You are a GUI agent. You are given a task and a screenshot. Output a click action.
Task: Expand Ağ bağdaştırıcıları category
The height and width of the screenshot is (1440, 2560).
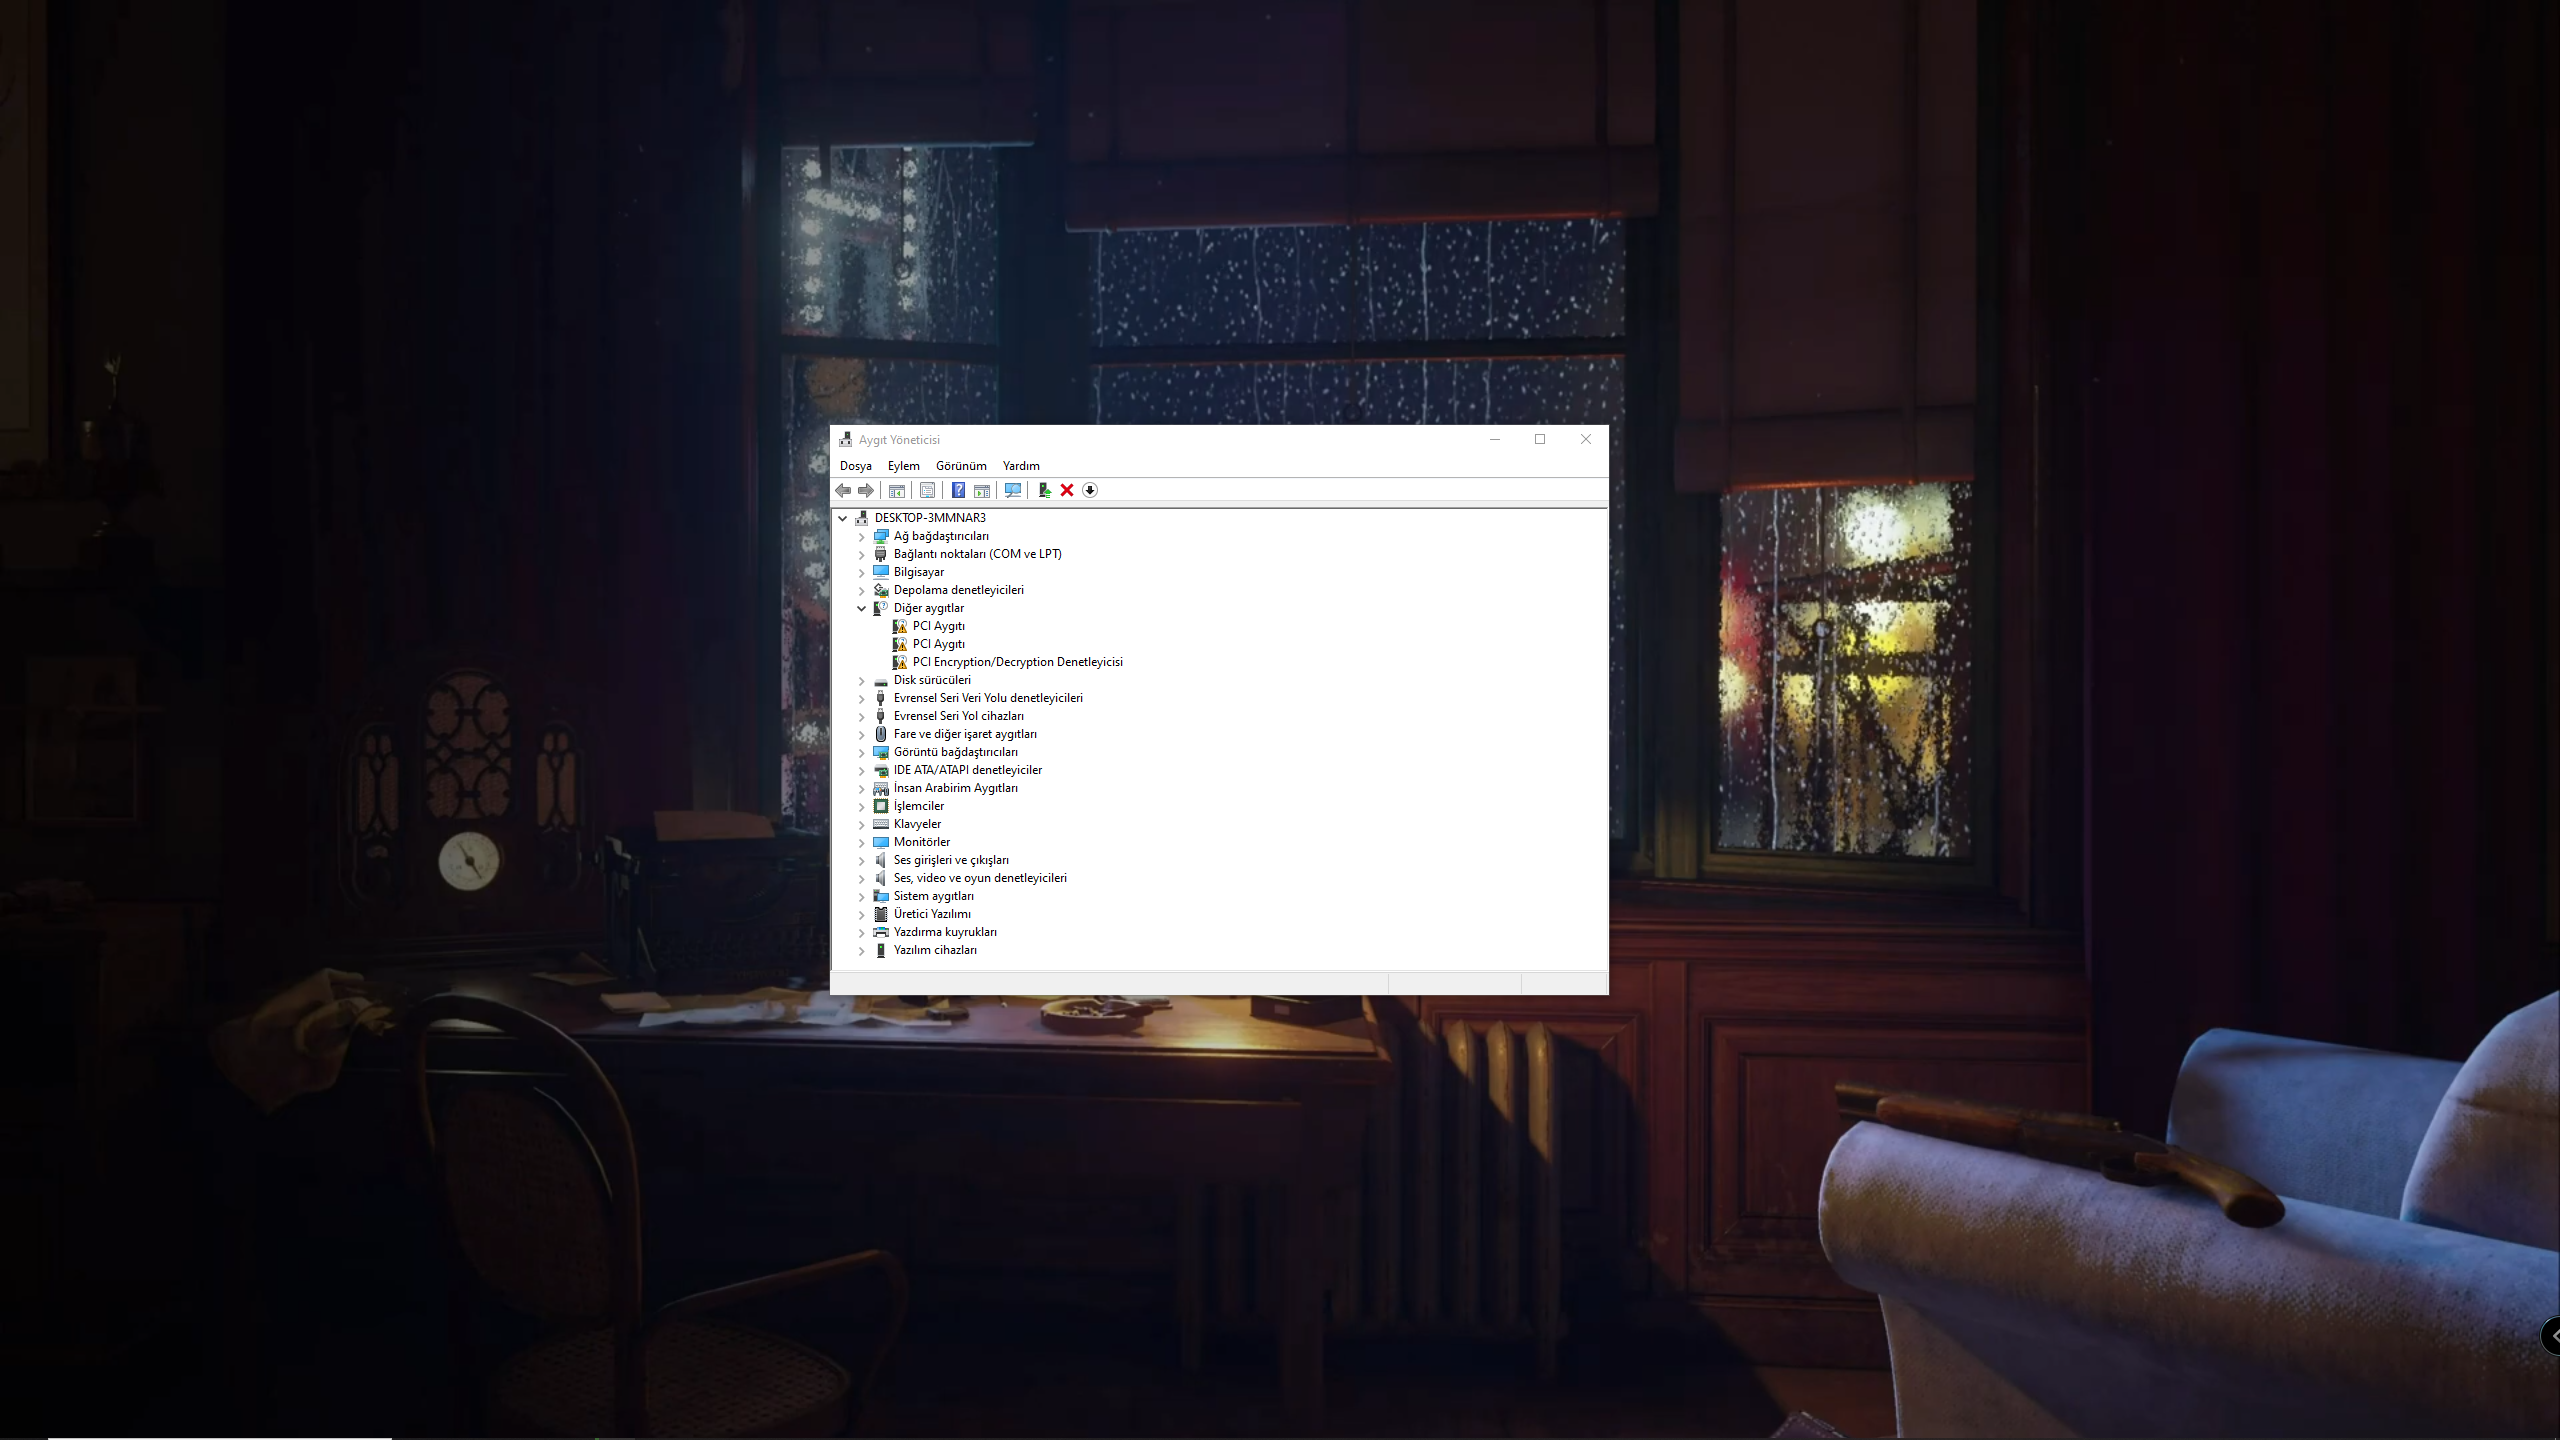(x=861, y=536)
